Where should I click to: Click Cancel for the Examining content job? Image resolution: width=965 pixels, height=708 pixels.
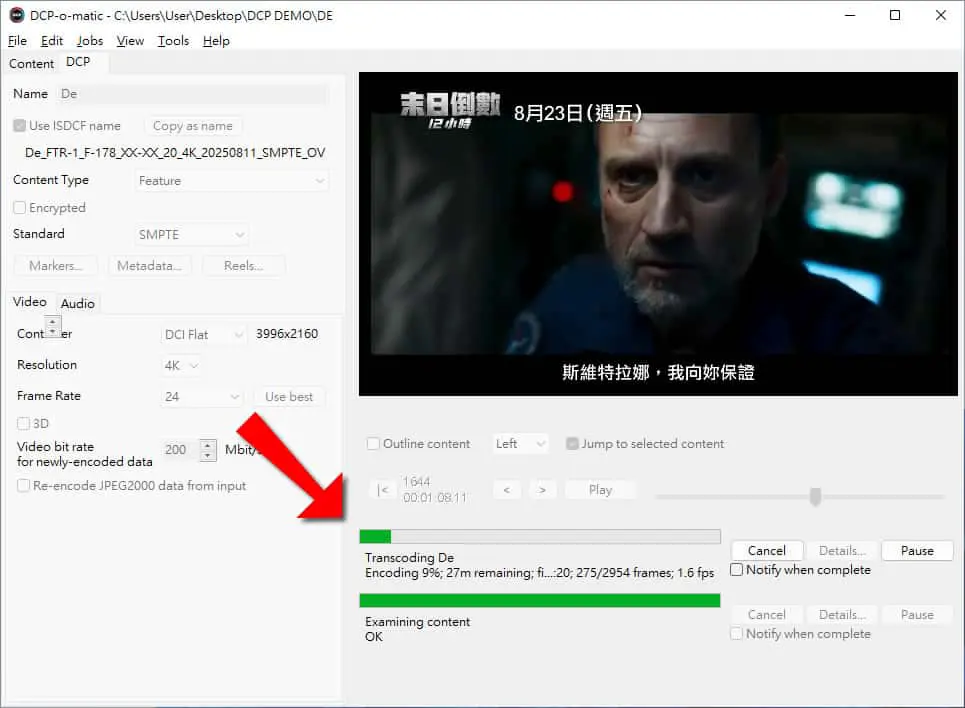767,615
